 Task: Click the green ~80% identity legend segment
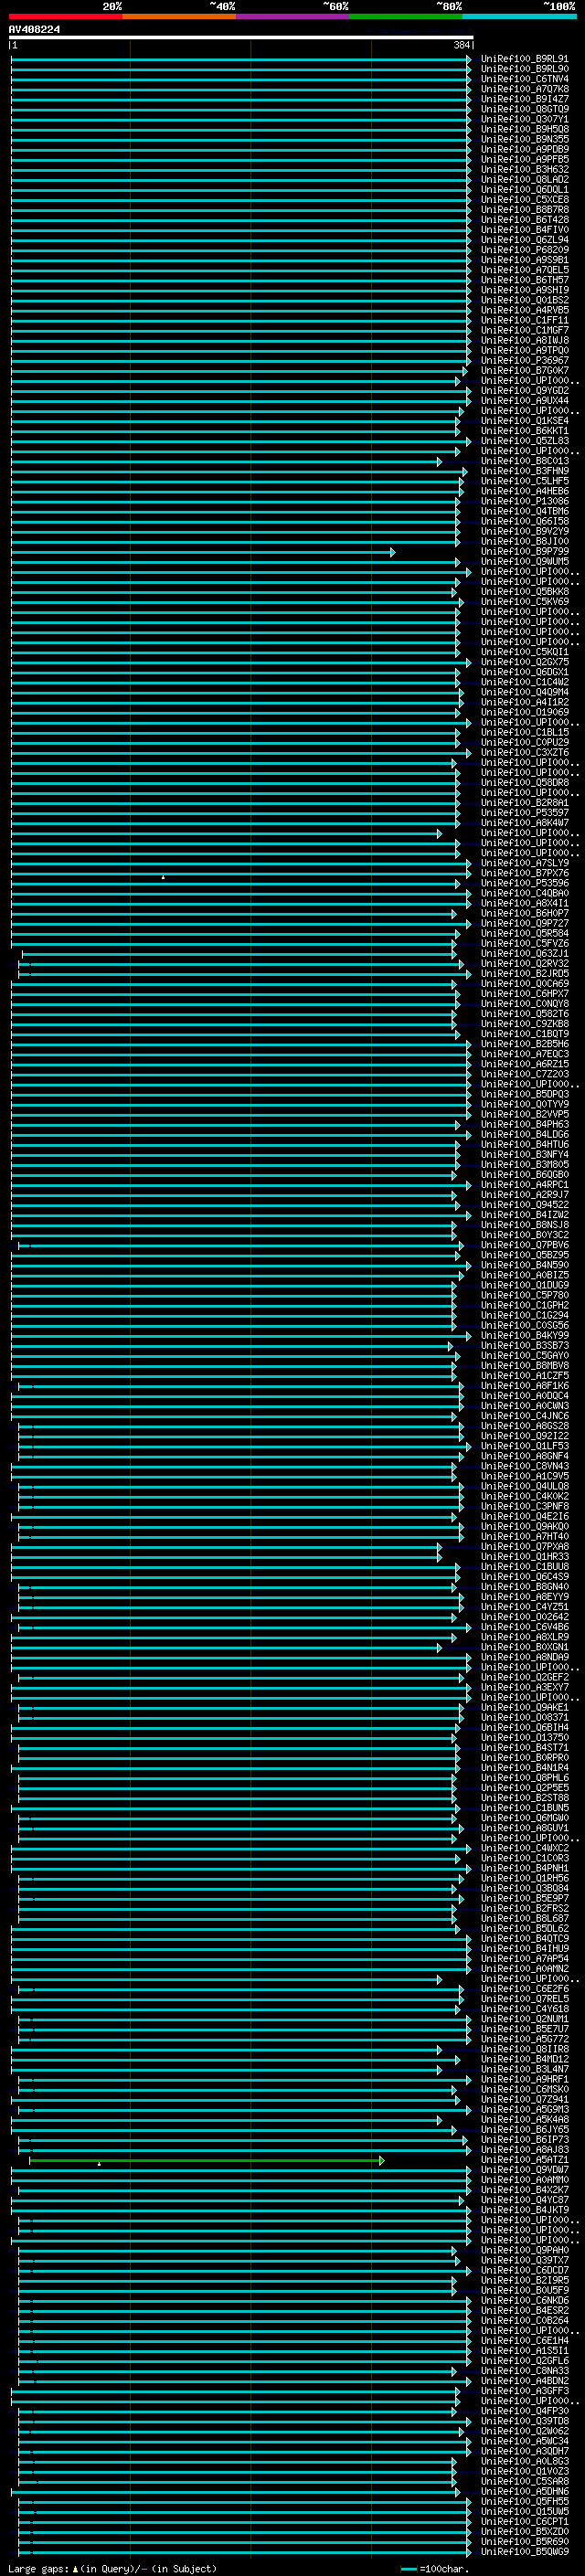click(406, 16)
